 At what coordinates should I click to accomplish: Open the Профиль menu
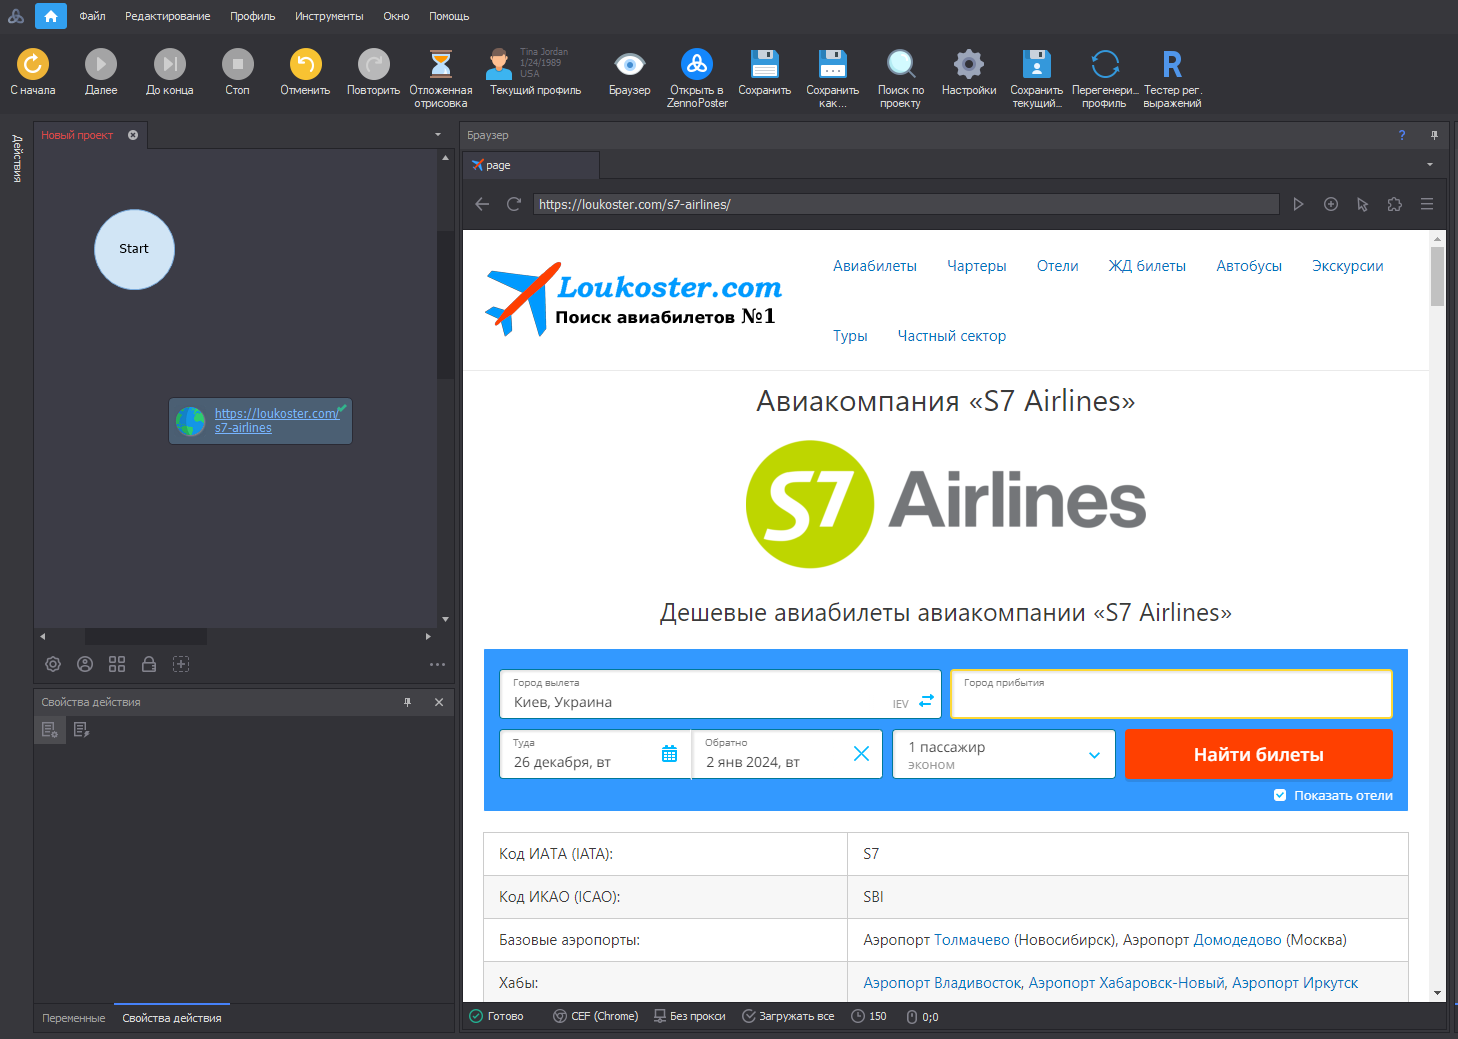pos(252,16)
